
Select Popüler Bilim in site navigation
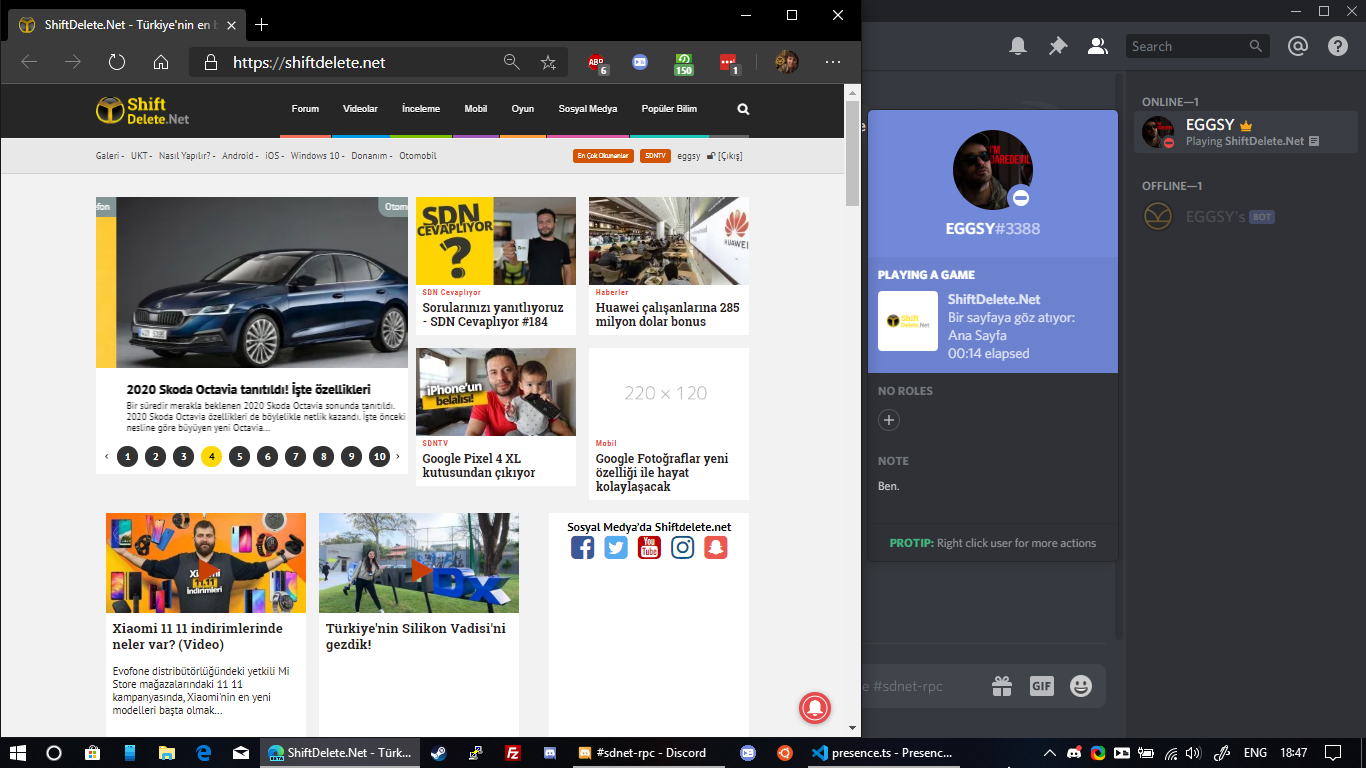(x=669, y=109)
